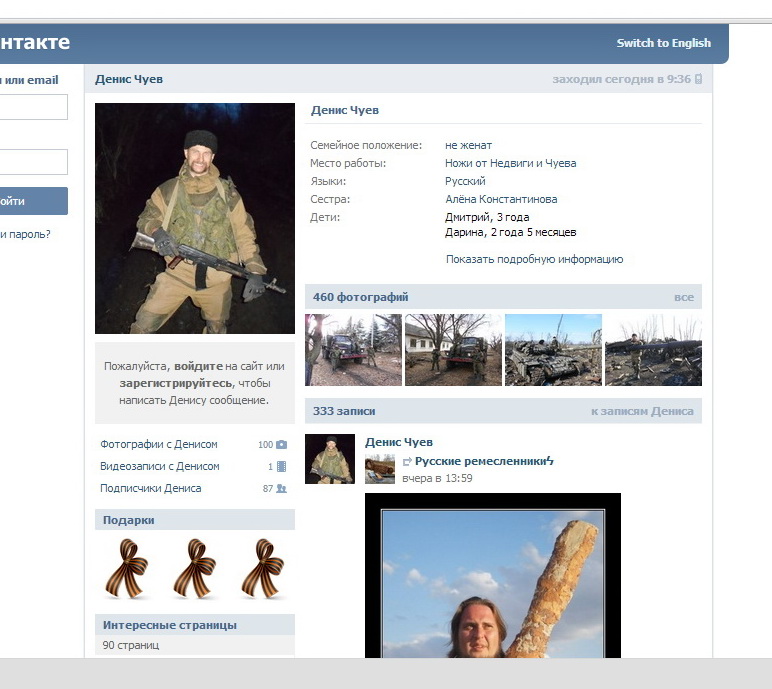Click the film icon beside Видеозаписи с Денисом
772x689 pixels.
click(x=282, y=466)
